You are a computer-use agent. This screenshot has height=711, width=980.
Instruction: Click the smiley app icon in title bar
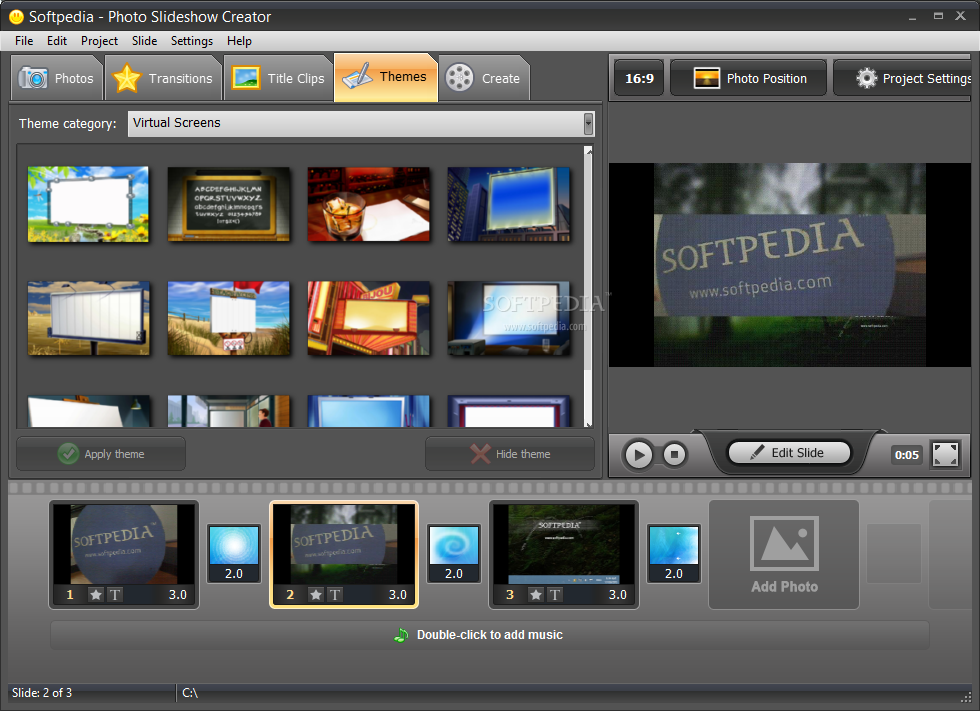16,17
